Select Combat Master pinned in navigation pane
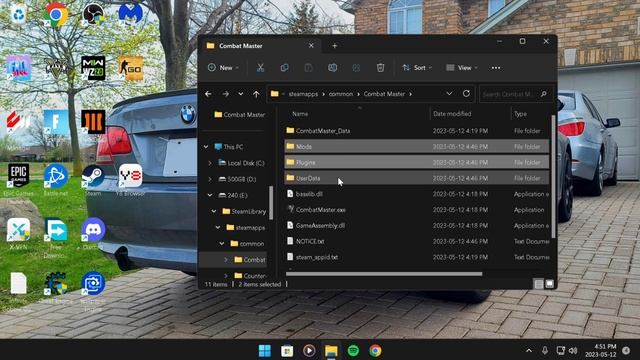Screen dimensions: 640x360 pos(240,115)
